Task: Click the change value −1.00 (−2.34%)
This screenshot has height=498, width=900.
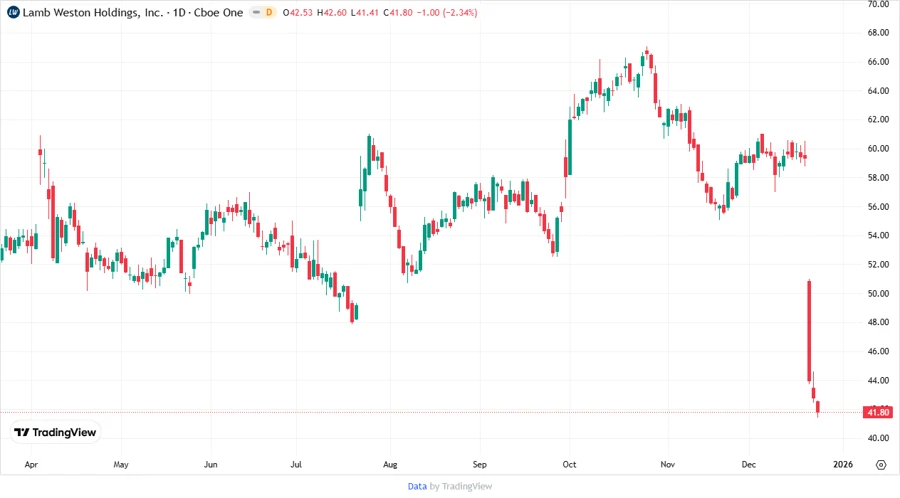Action: click(x=447, y=13)
